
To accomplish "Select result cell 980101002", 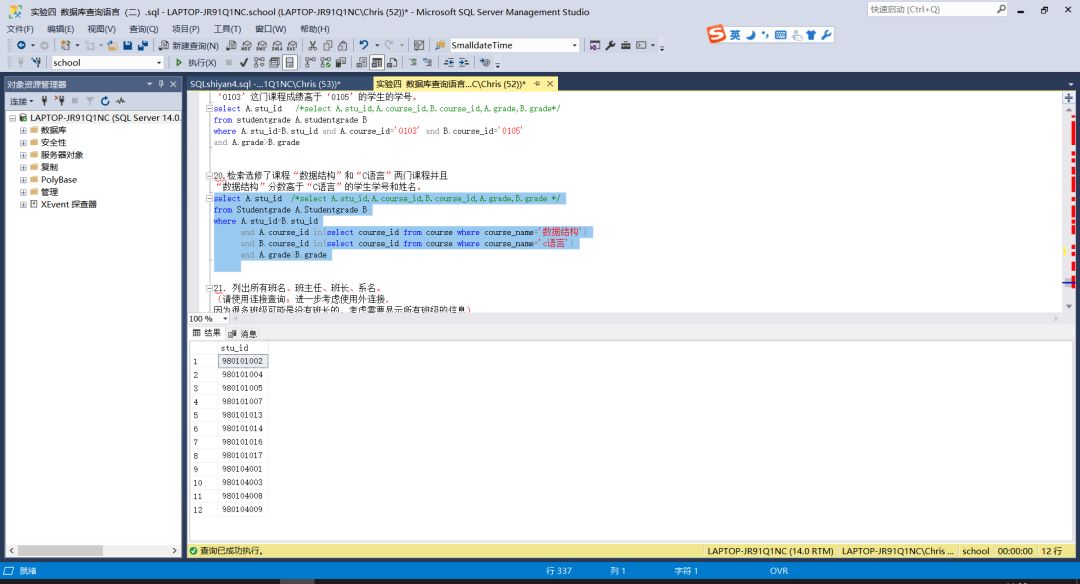I will (x=242, y=361).
